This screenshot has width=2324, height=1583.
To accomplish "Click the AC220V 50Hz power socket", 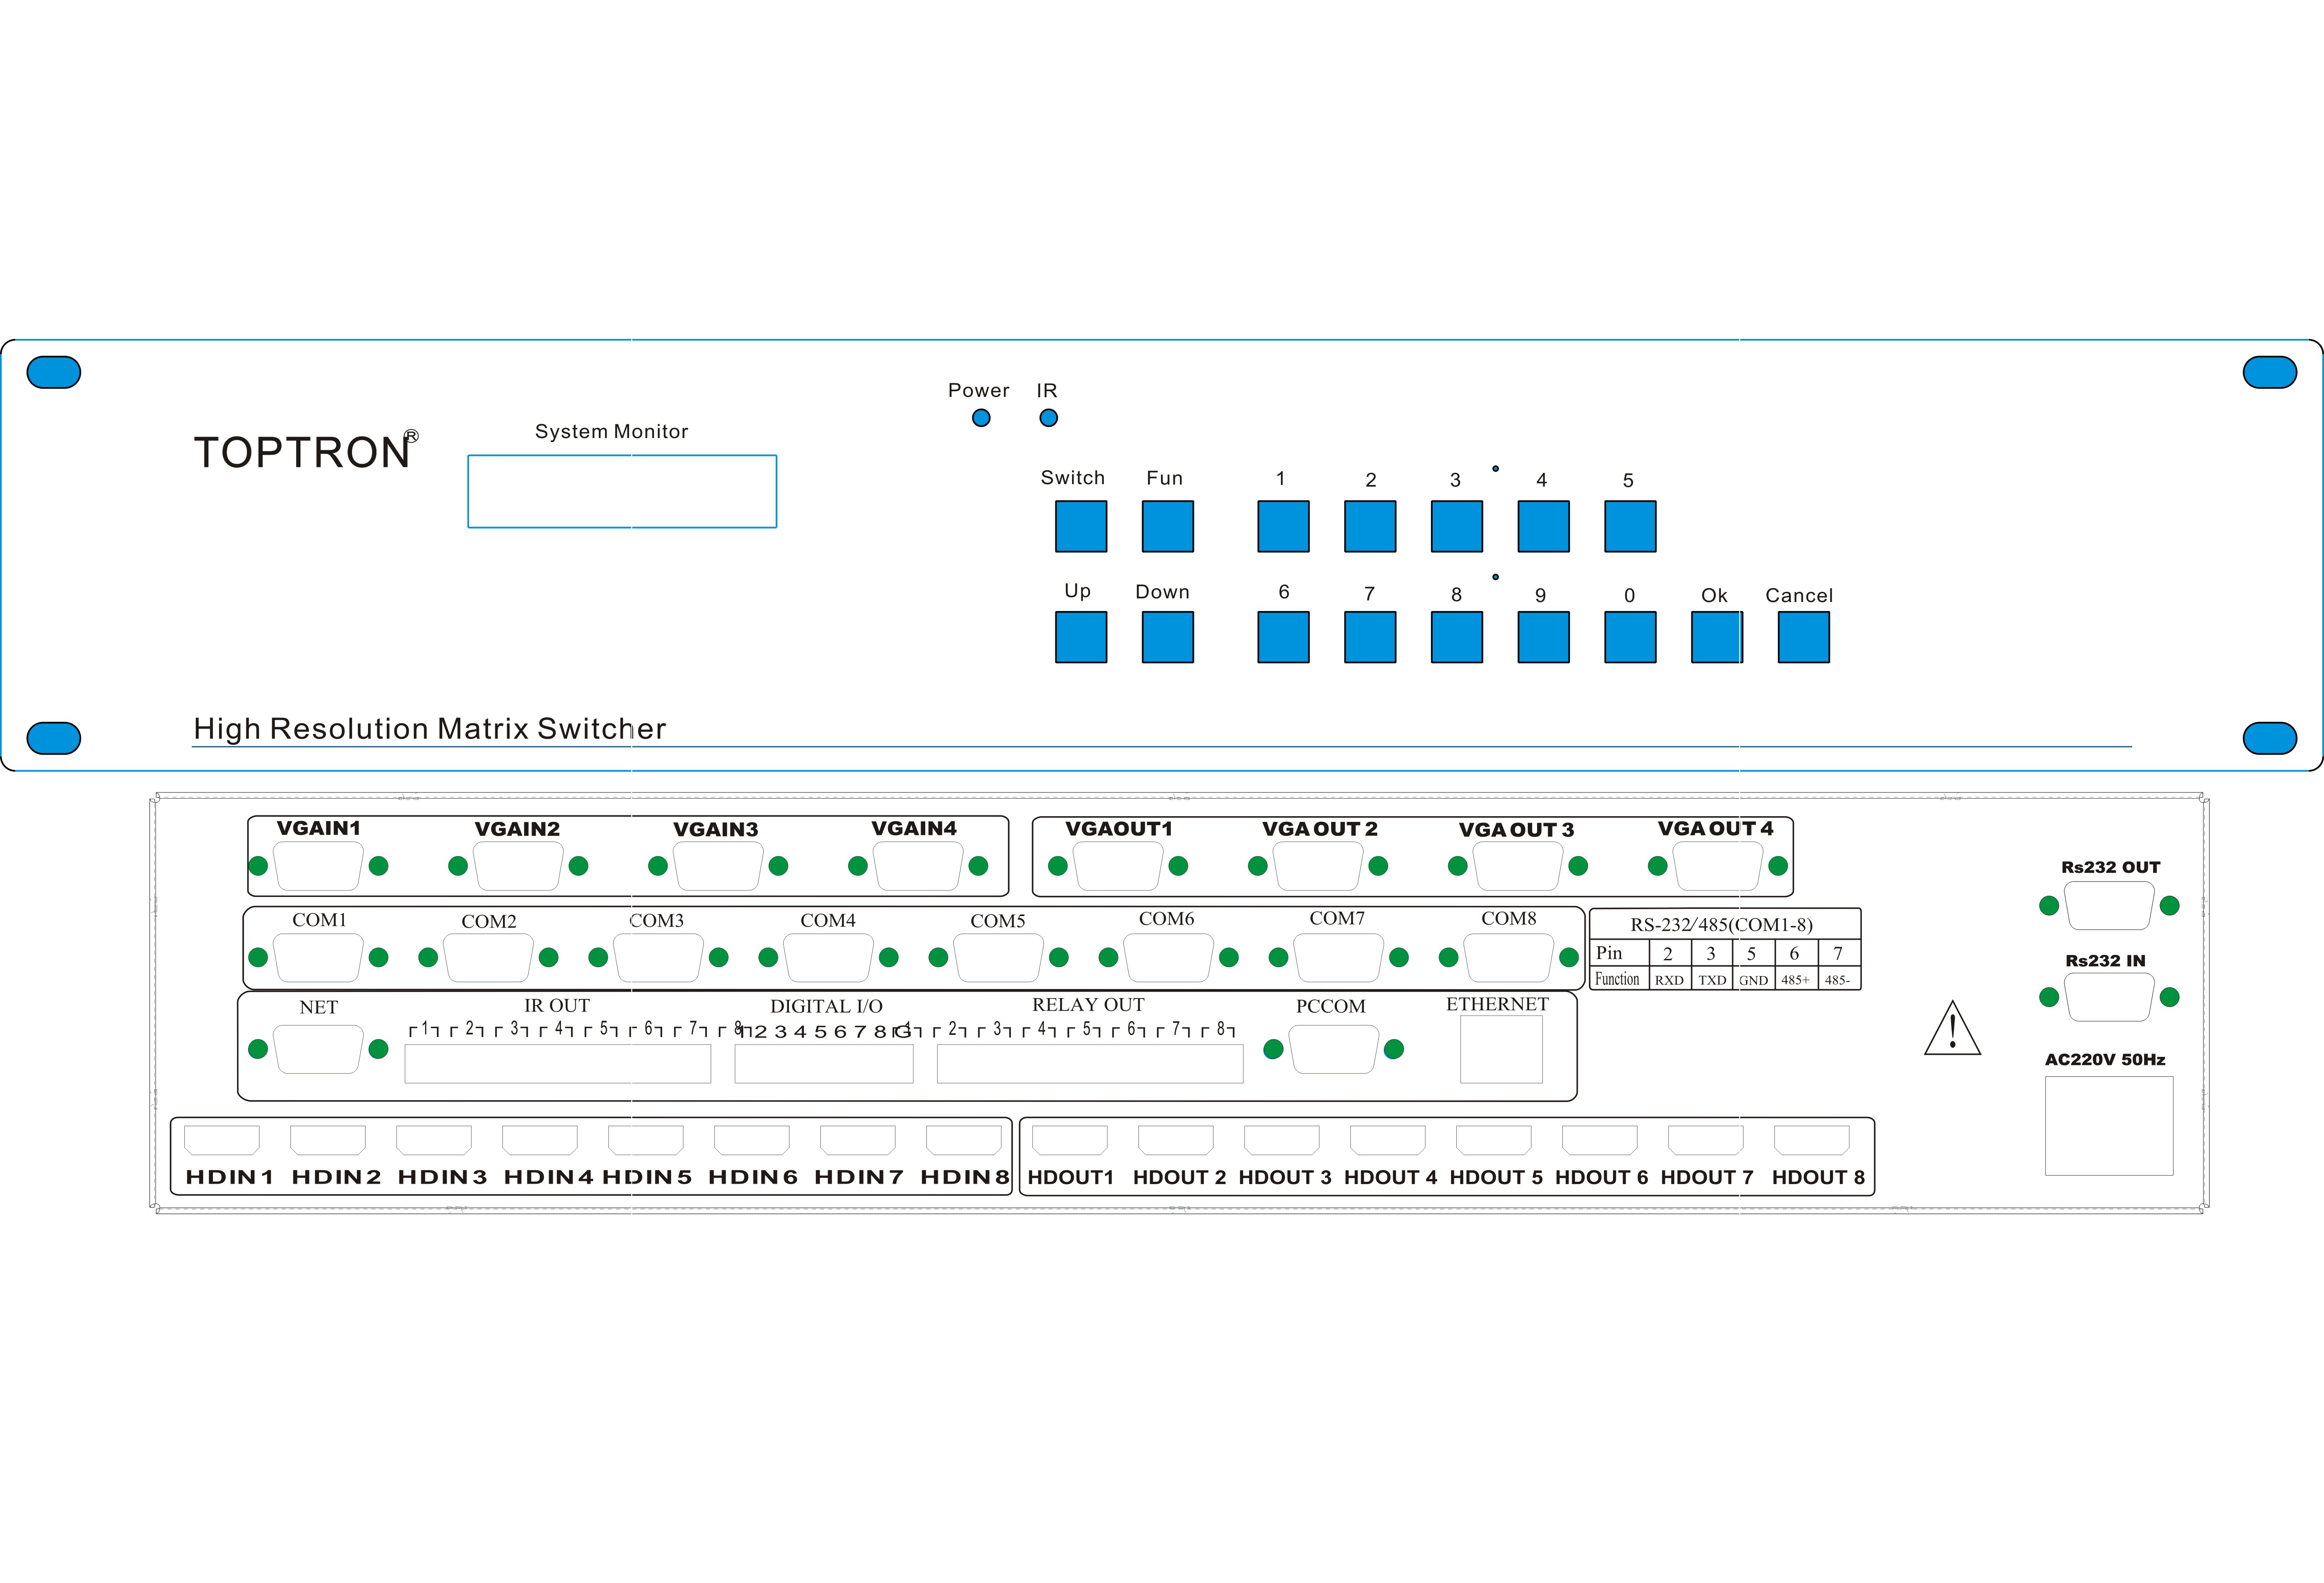I will 2109,1126.
